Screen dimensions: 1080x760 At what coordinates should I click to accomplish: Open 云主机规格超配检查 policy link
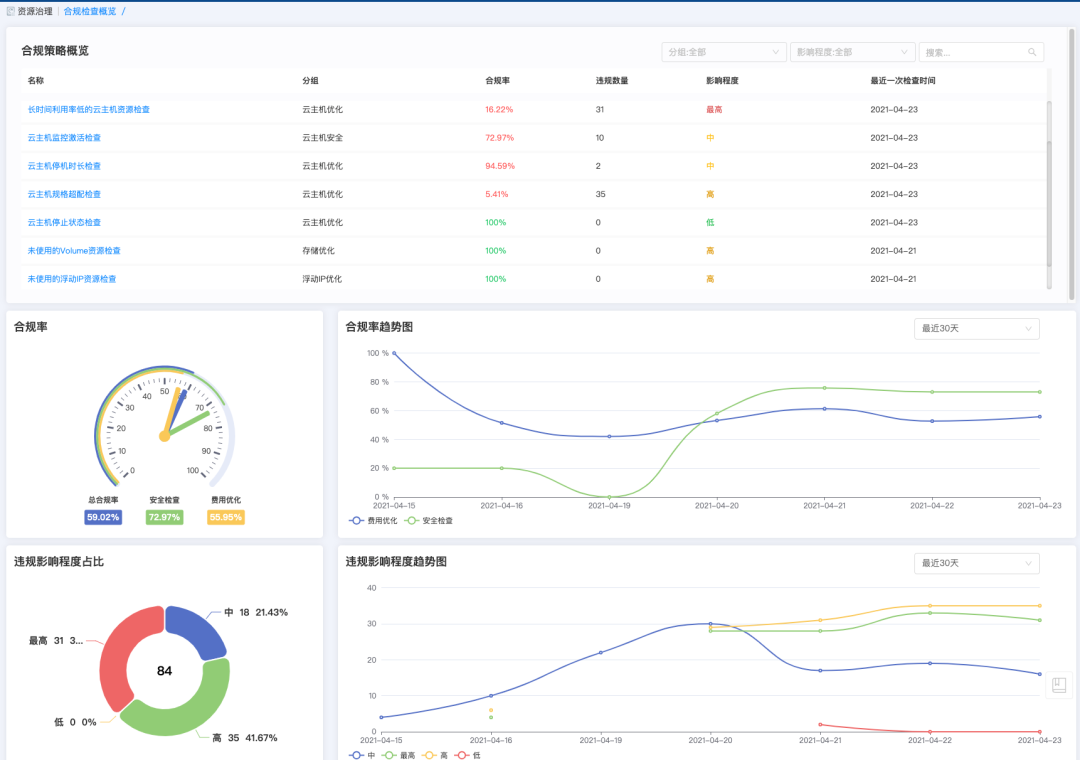click(x=64, y=194)
